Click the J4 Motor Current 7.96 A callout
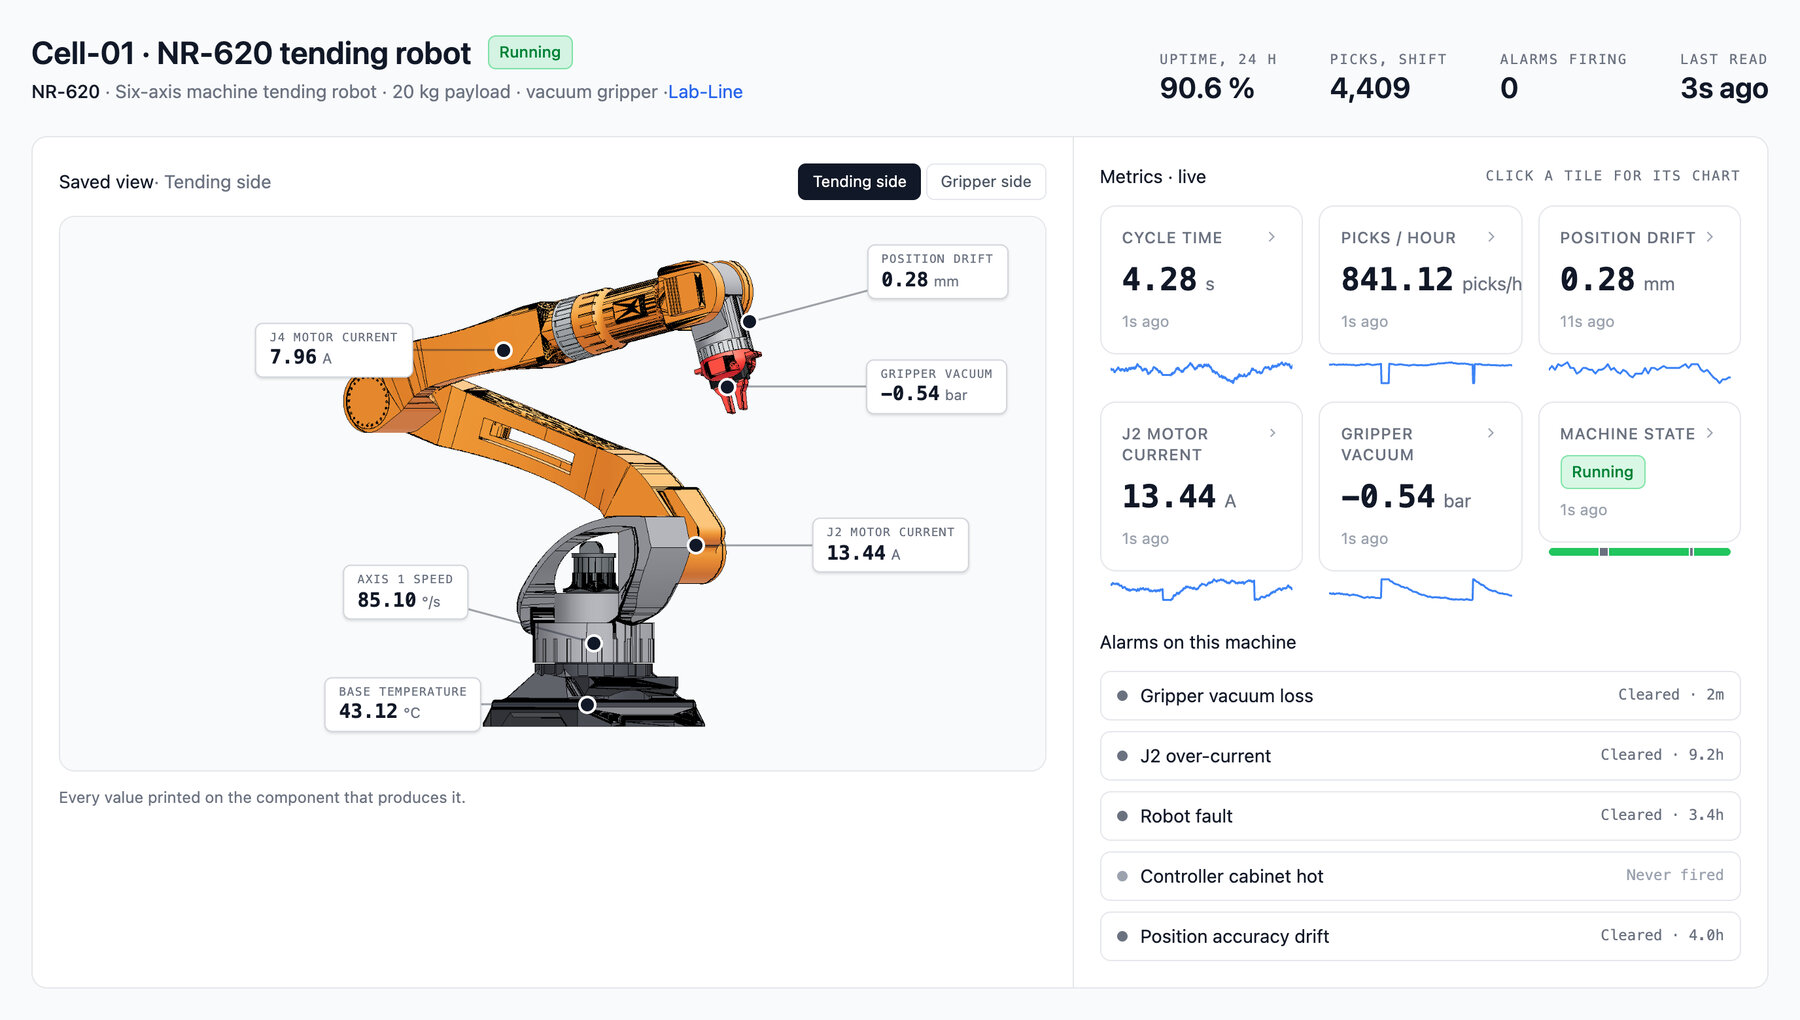 pyautogui.click(x=334, y=350)
